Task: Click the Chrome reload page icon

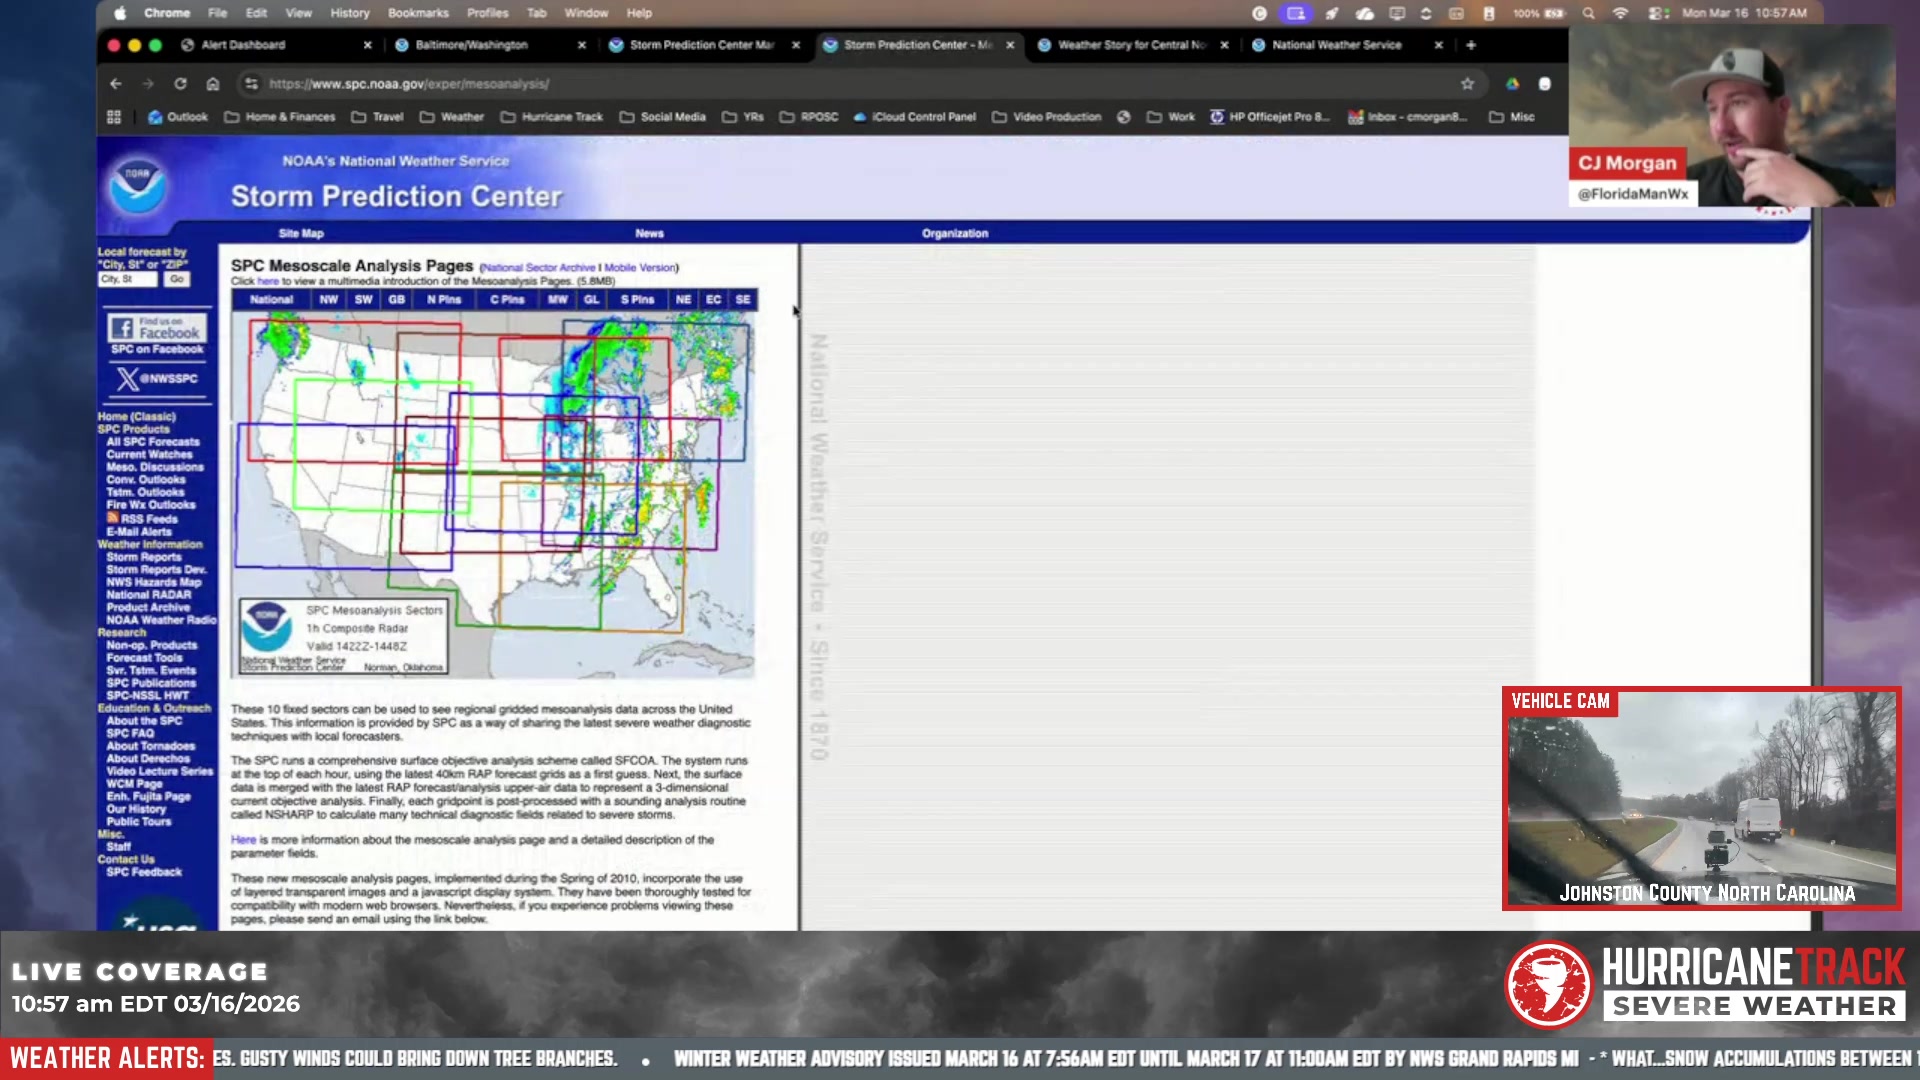Action: 180,84
